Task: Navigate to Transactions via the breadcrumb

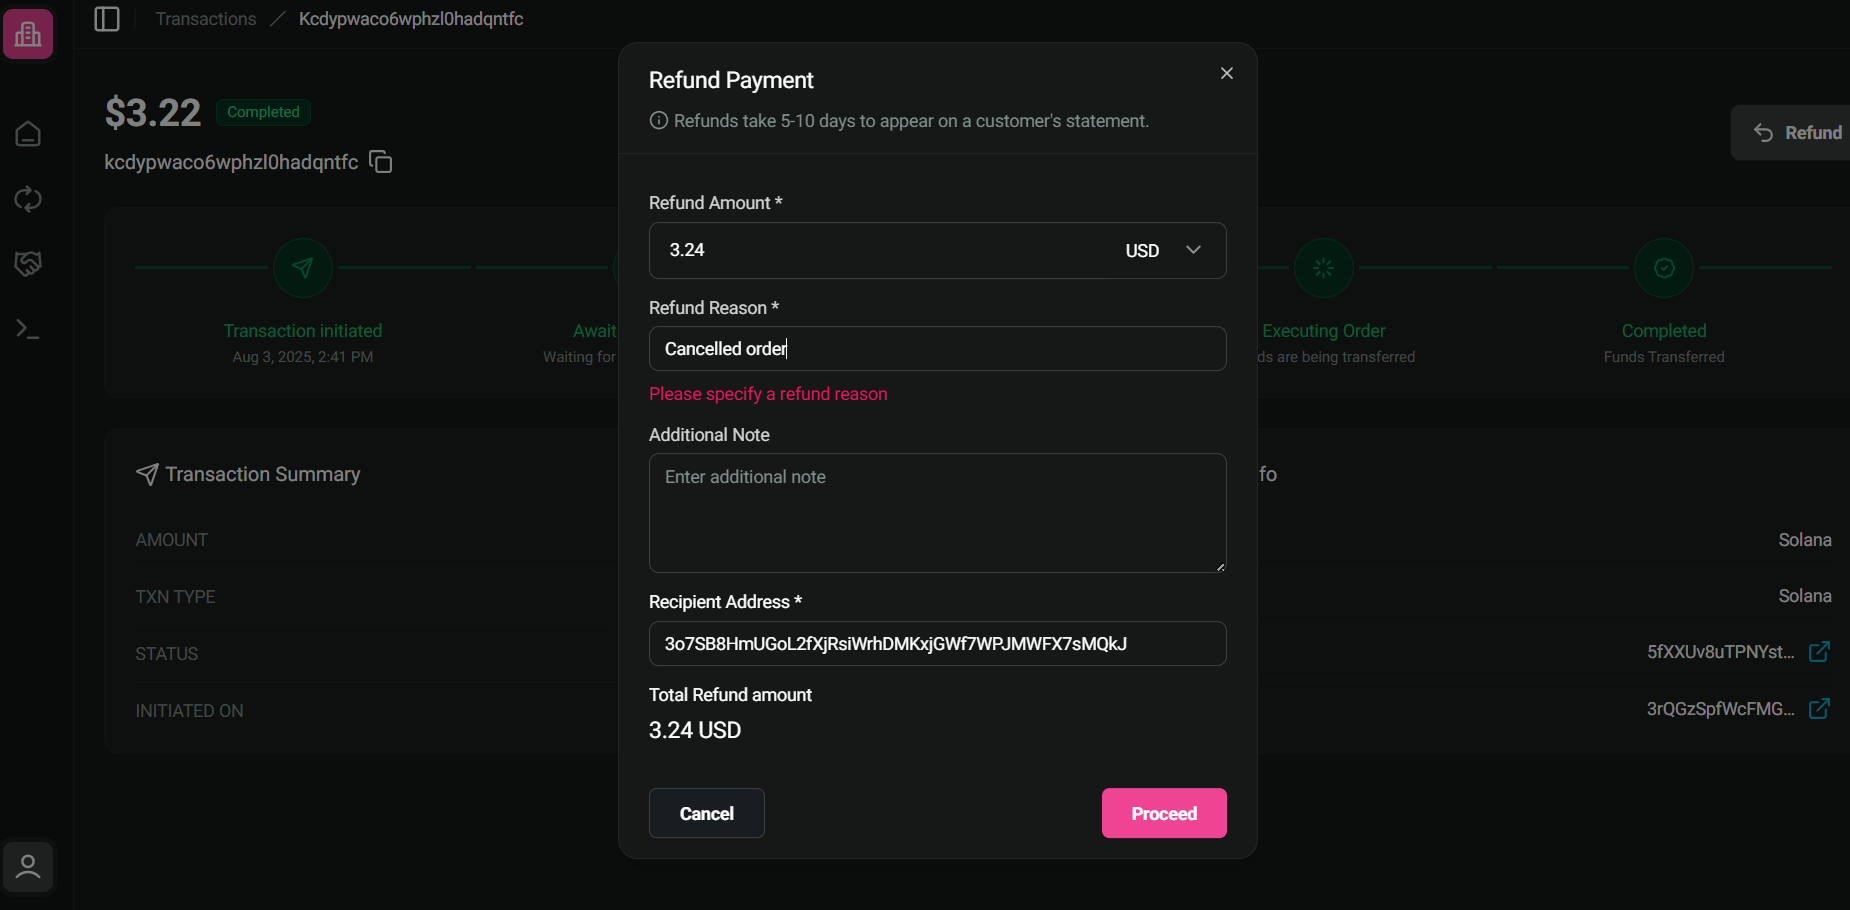Action: (205, 18)
